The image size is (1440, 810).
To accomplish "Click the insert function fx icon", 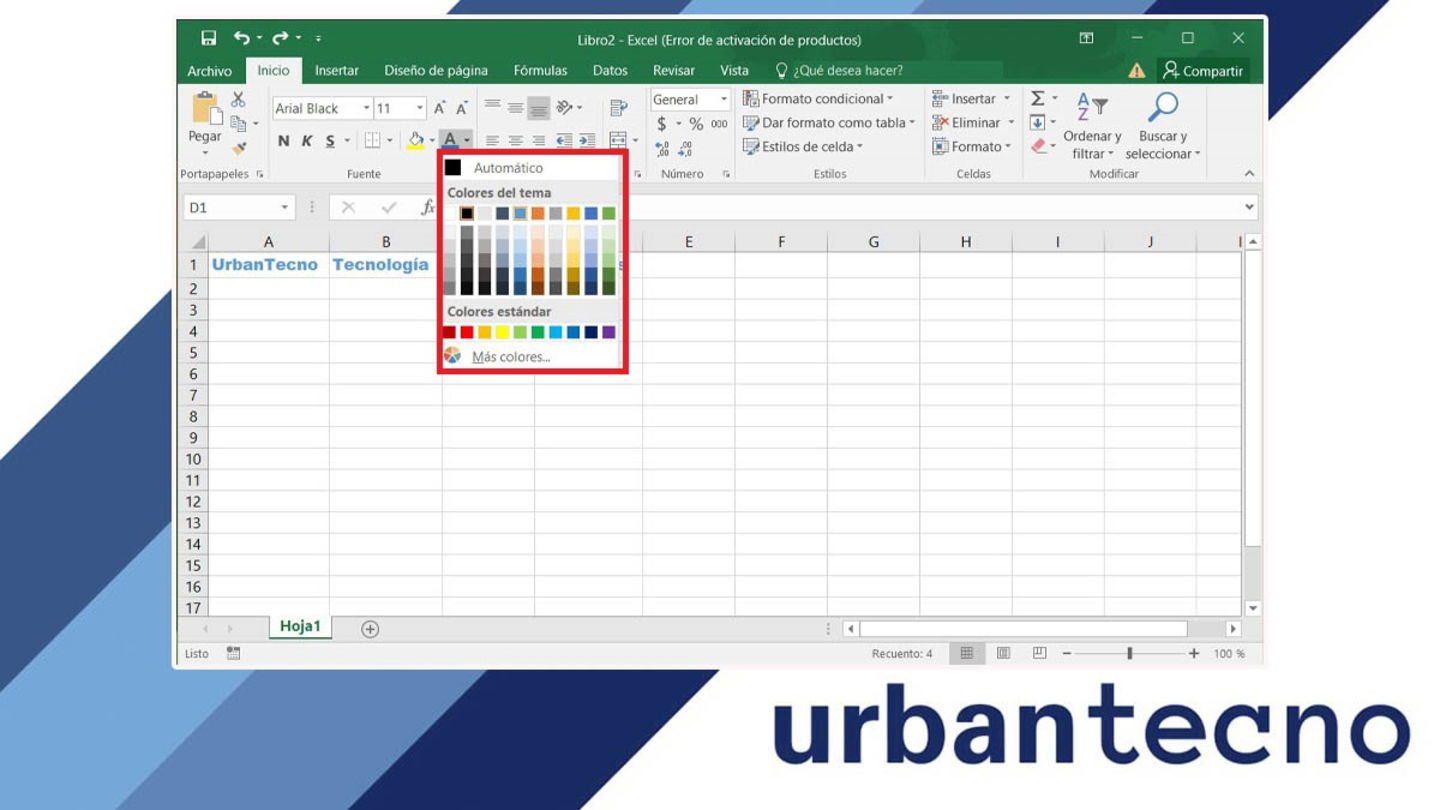I will [x=428, y=207].
